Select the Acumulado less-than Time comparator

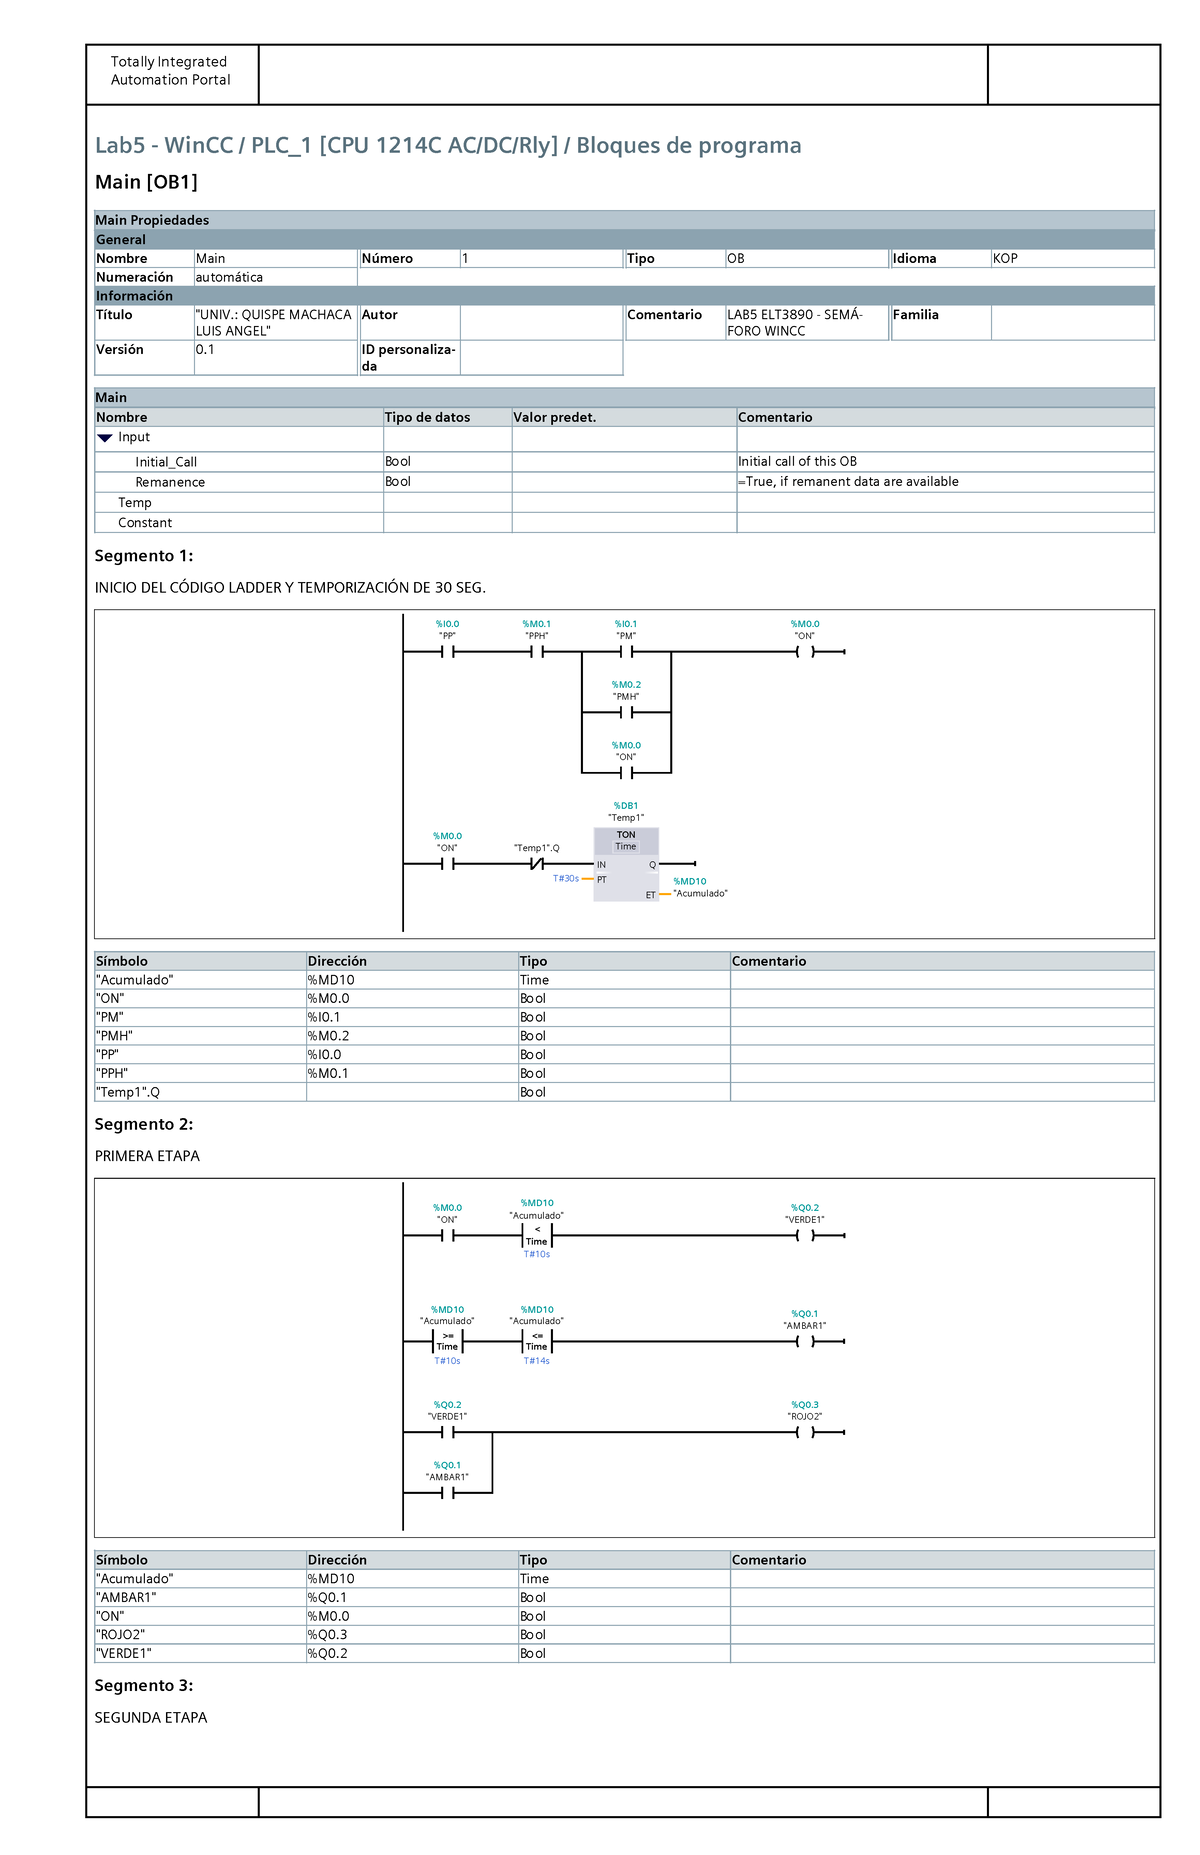pyautogui.click(x=537, y=1236)
